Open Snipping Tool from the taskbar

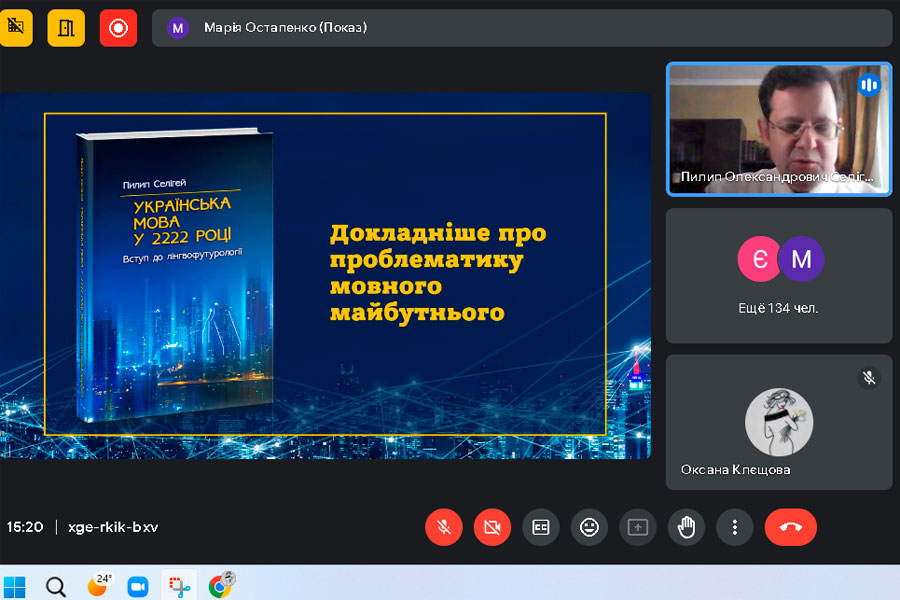pyautogui.click(x=179, y=586)
